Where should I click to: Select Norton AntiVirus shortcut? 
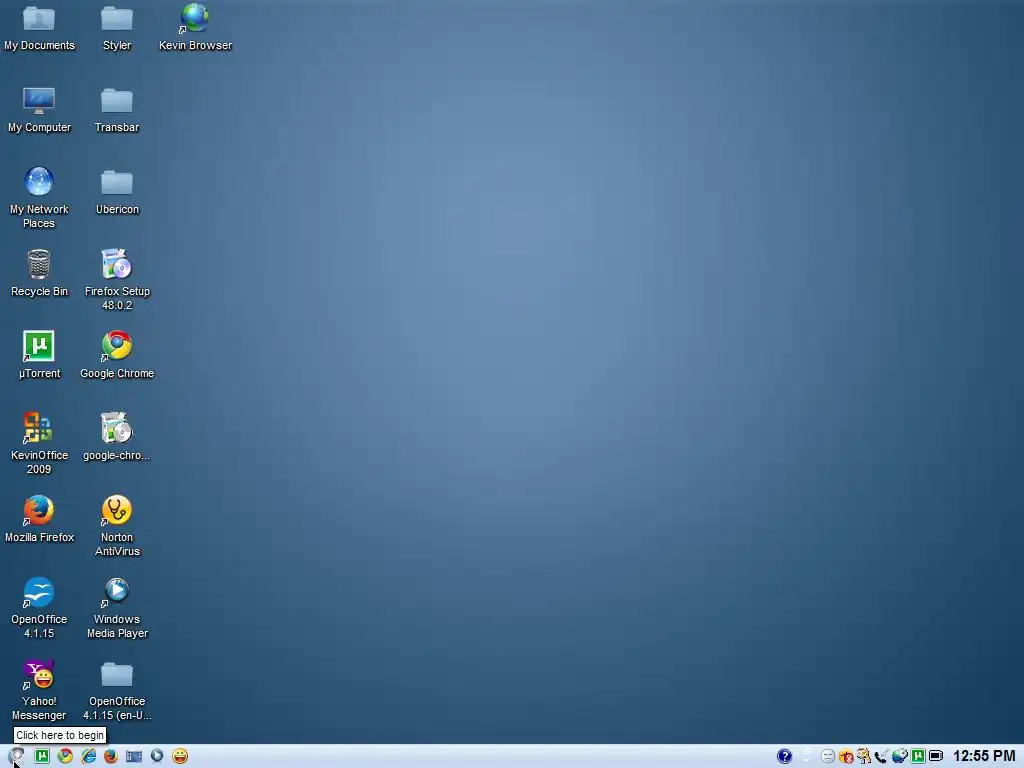[117, 510]
